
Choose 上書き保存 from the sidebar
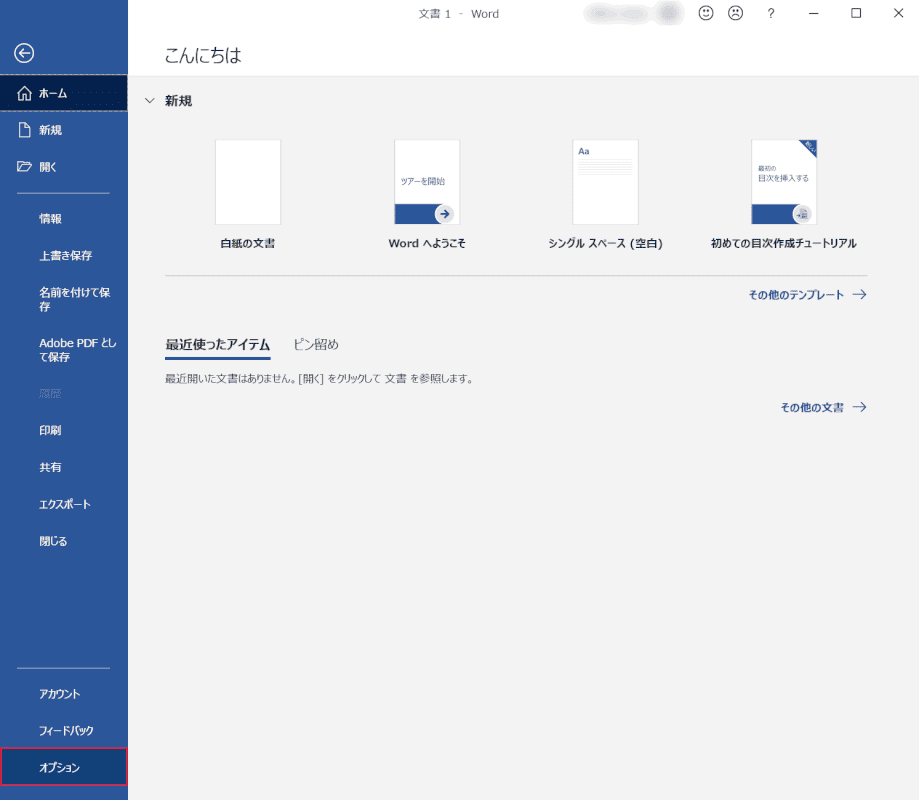pyautogui.click(x=64, y=256)
